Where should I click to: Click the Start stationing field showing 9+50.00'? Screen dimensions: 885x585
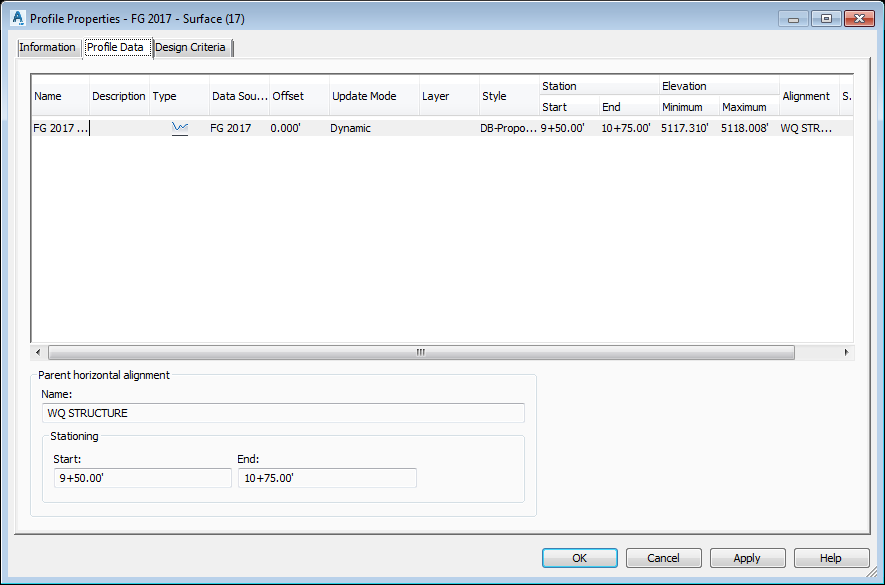pyautogui.click(x=142, y=477)
